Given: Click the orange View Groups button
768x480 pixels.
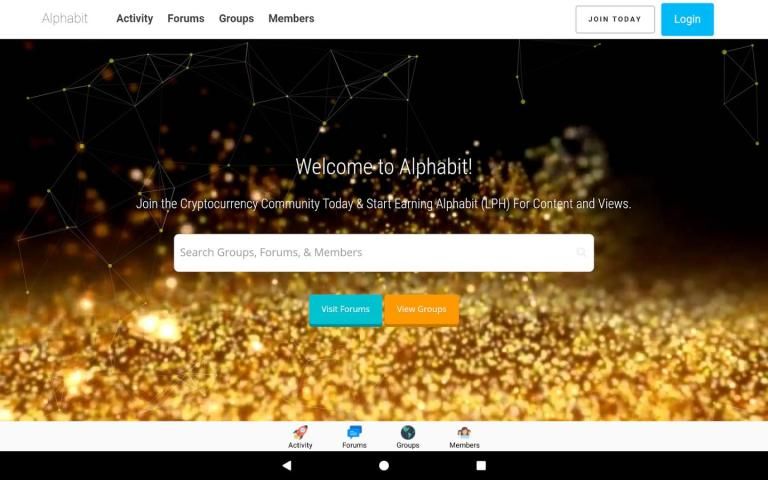Looking at the screenshot, I should (421, 310).
